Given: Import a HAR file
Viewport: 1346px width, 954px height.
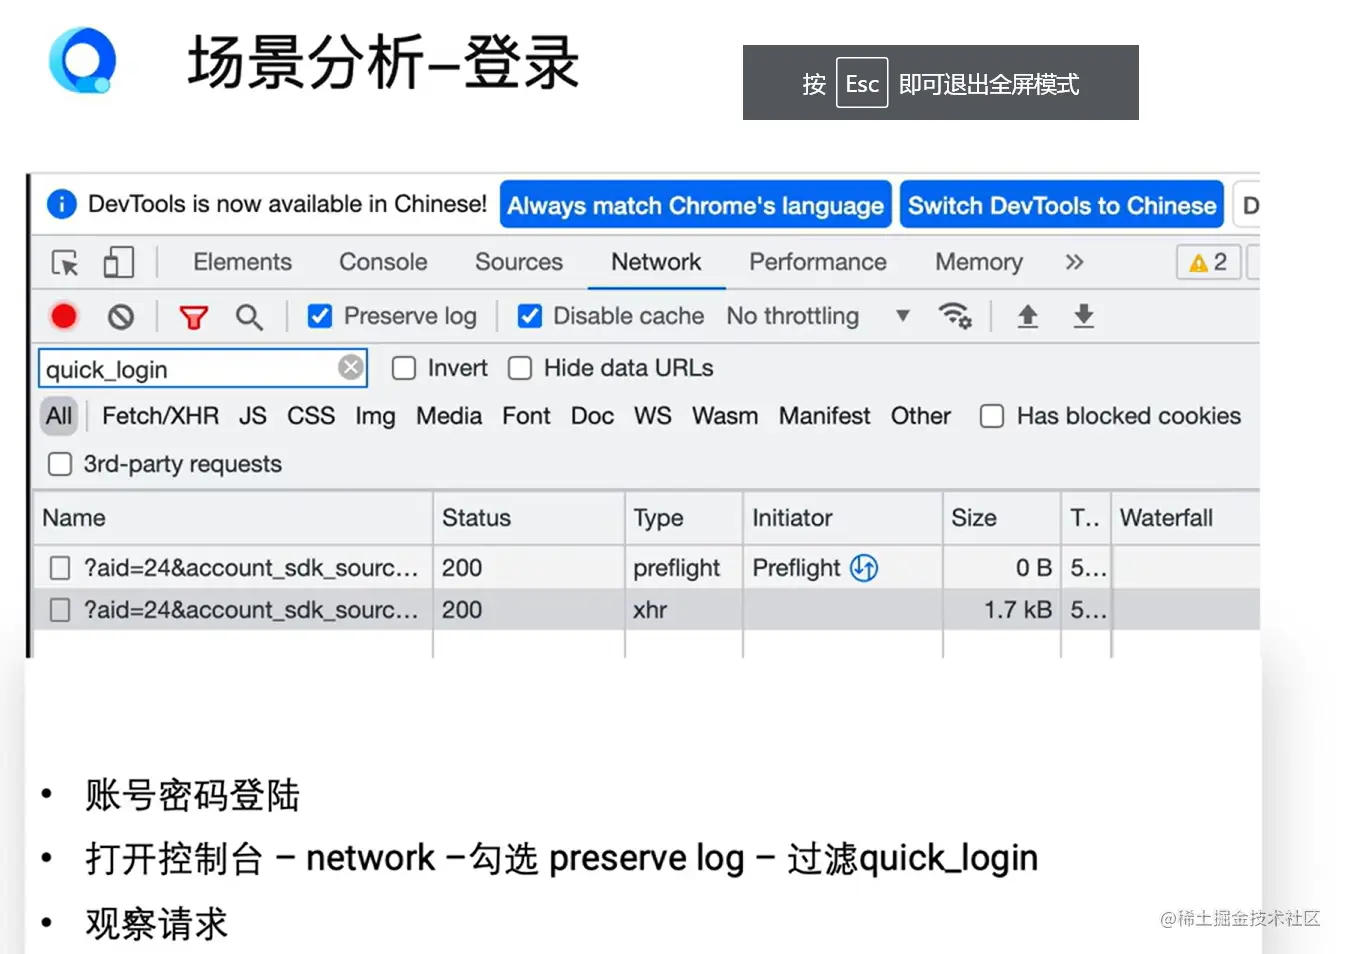Looking at the screenshot, I should pyautogui.click(x=1027, y=316).
